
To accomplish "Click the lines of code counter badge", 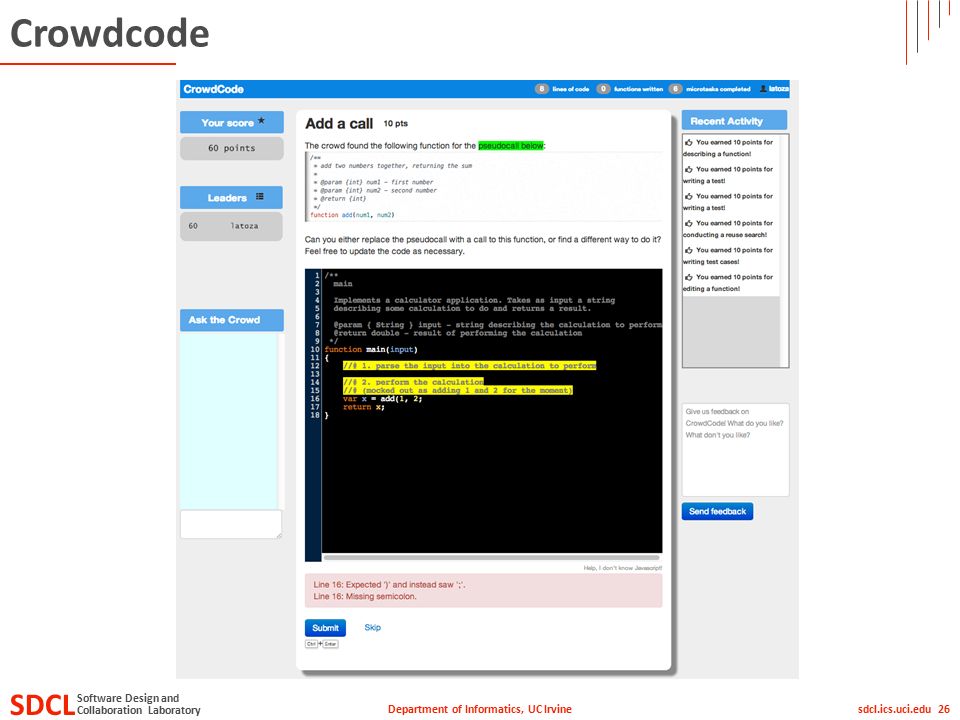I will [542, 89].
